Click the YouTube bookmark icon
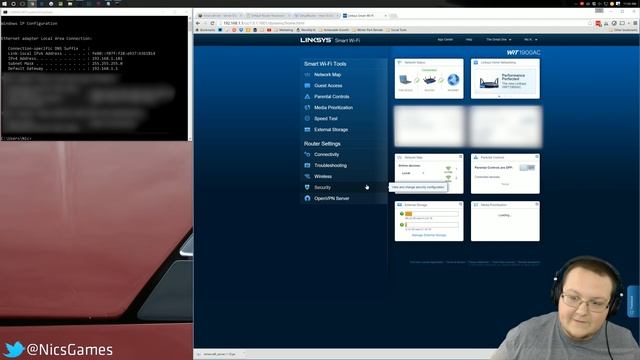640x360 pixels. click(x=269, y=30)
